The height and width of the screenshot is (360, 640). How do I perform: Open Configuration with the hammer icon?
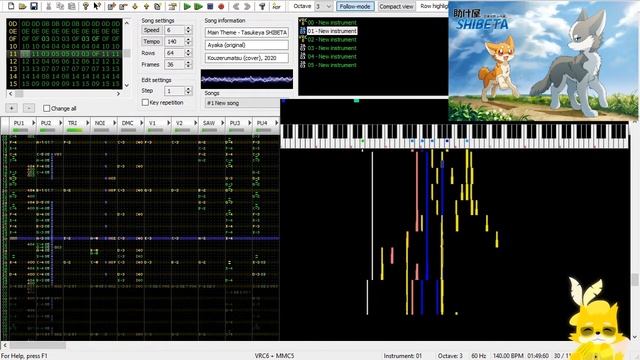click(262, 6)
